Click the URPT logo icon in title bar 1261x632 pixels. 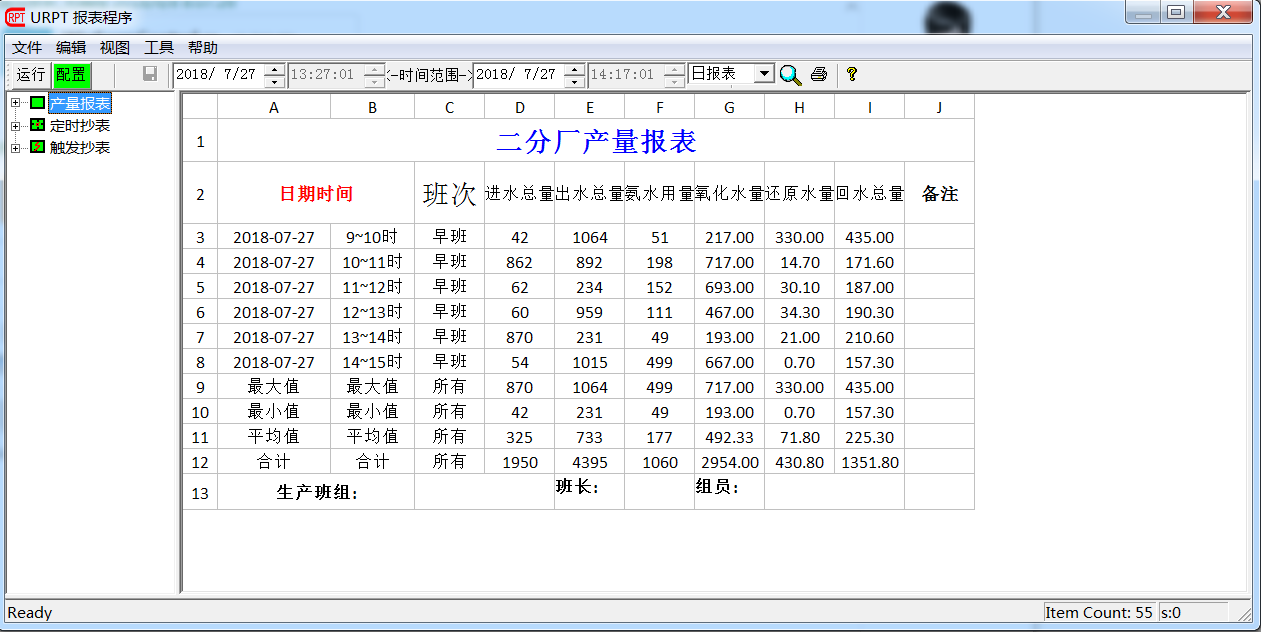click(16, 17)
